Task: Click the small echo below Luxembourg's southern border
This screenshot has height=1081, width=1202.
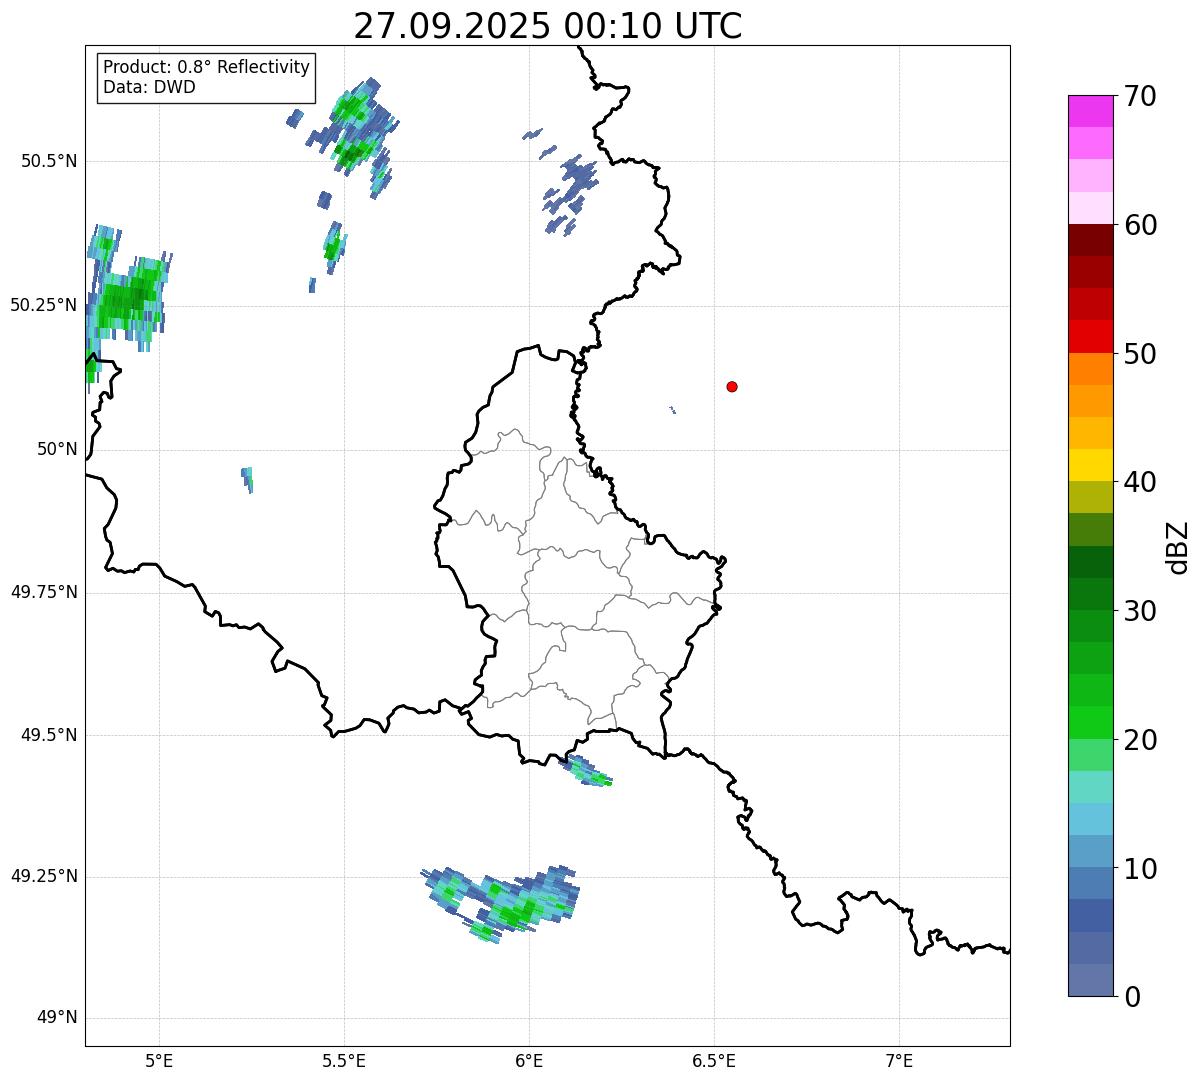Action: point(587,772)
